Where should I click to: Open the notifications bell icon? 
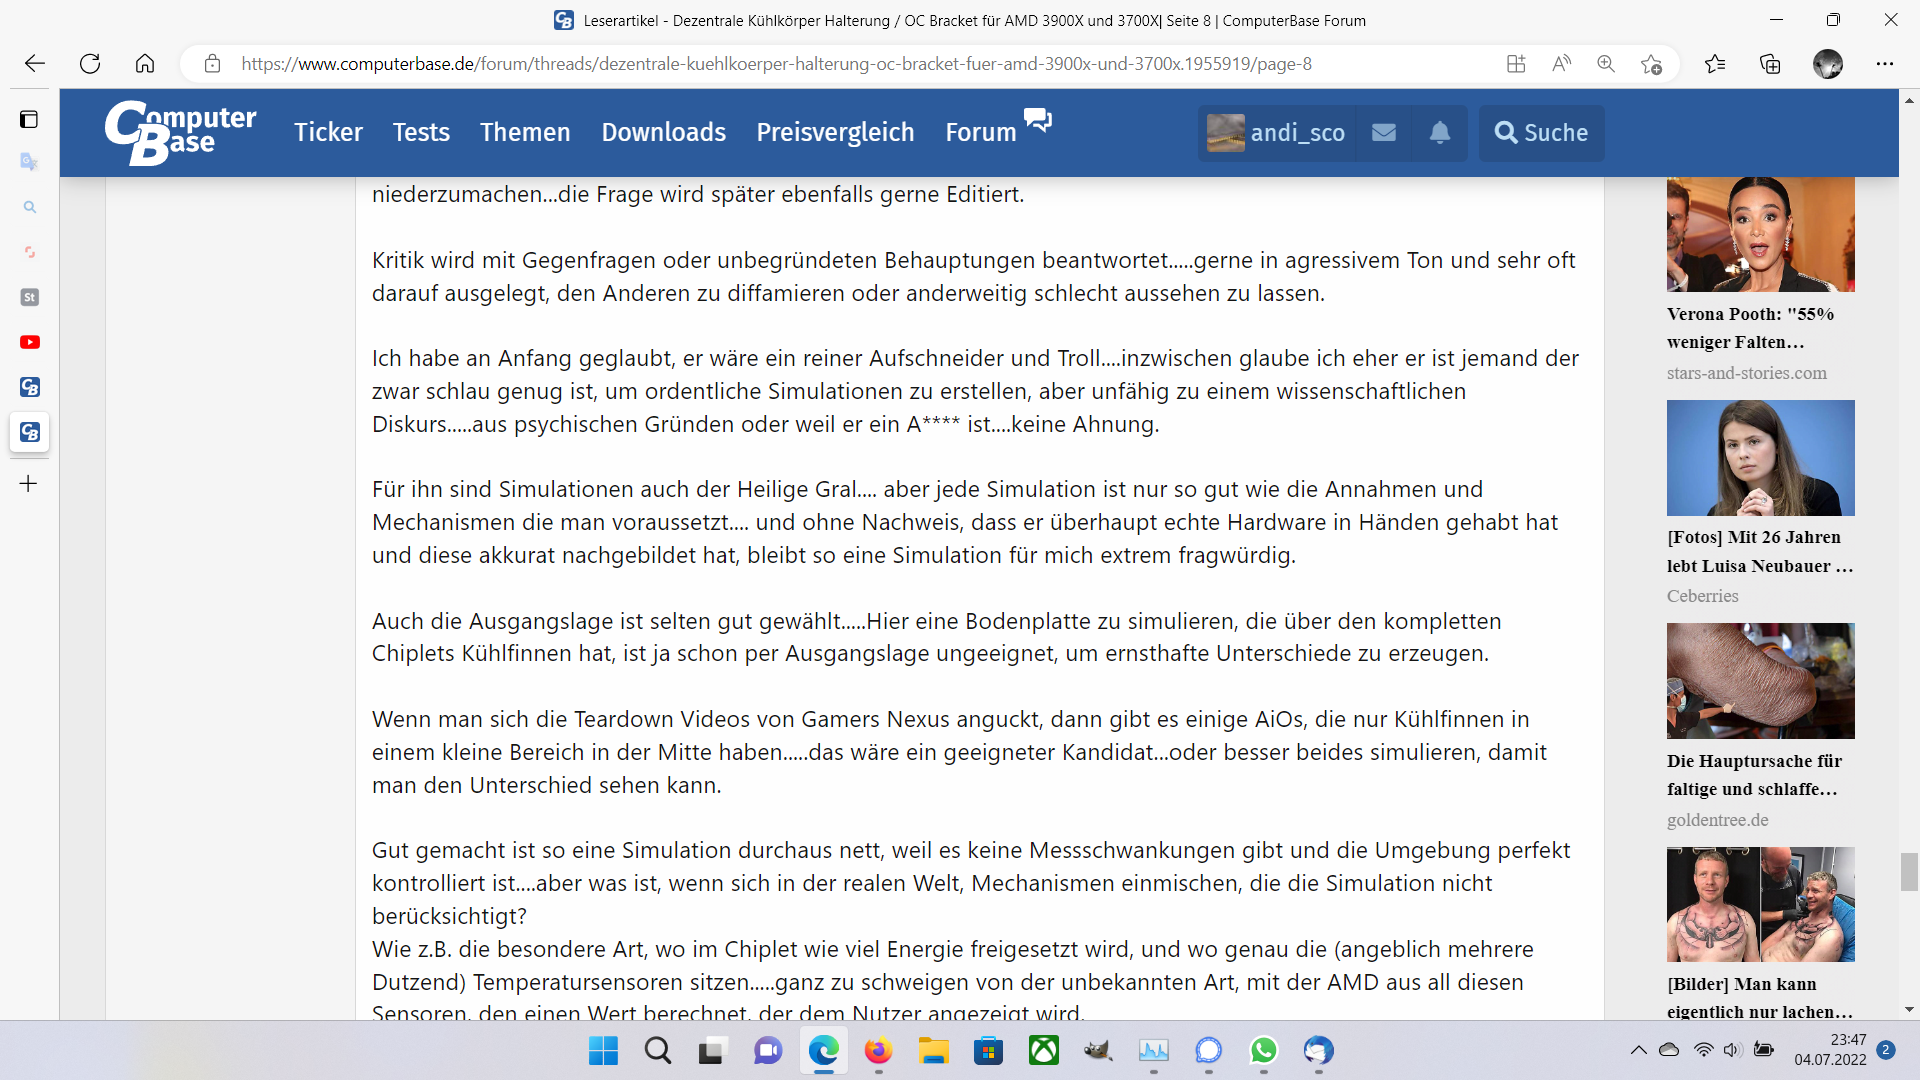pos(1440,132)
